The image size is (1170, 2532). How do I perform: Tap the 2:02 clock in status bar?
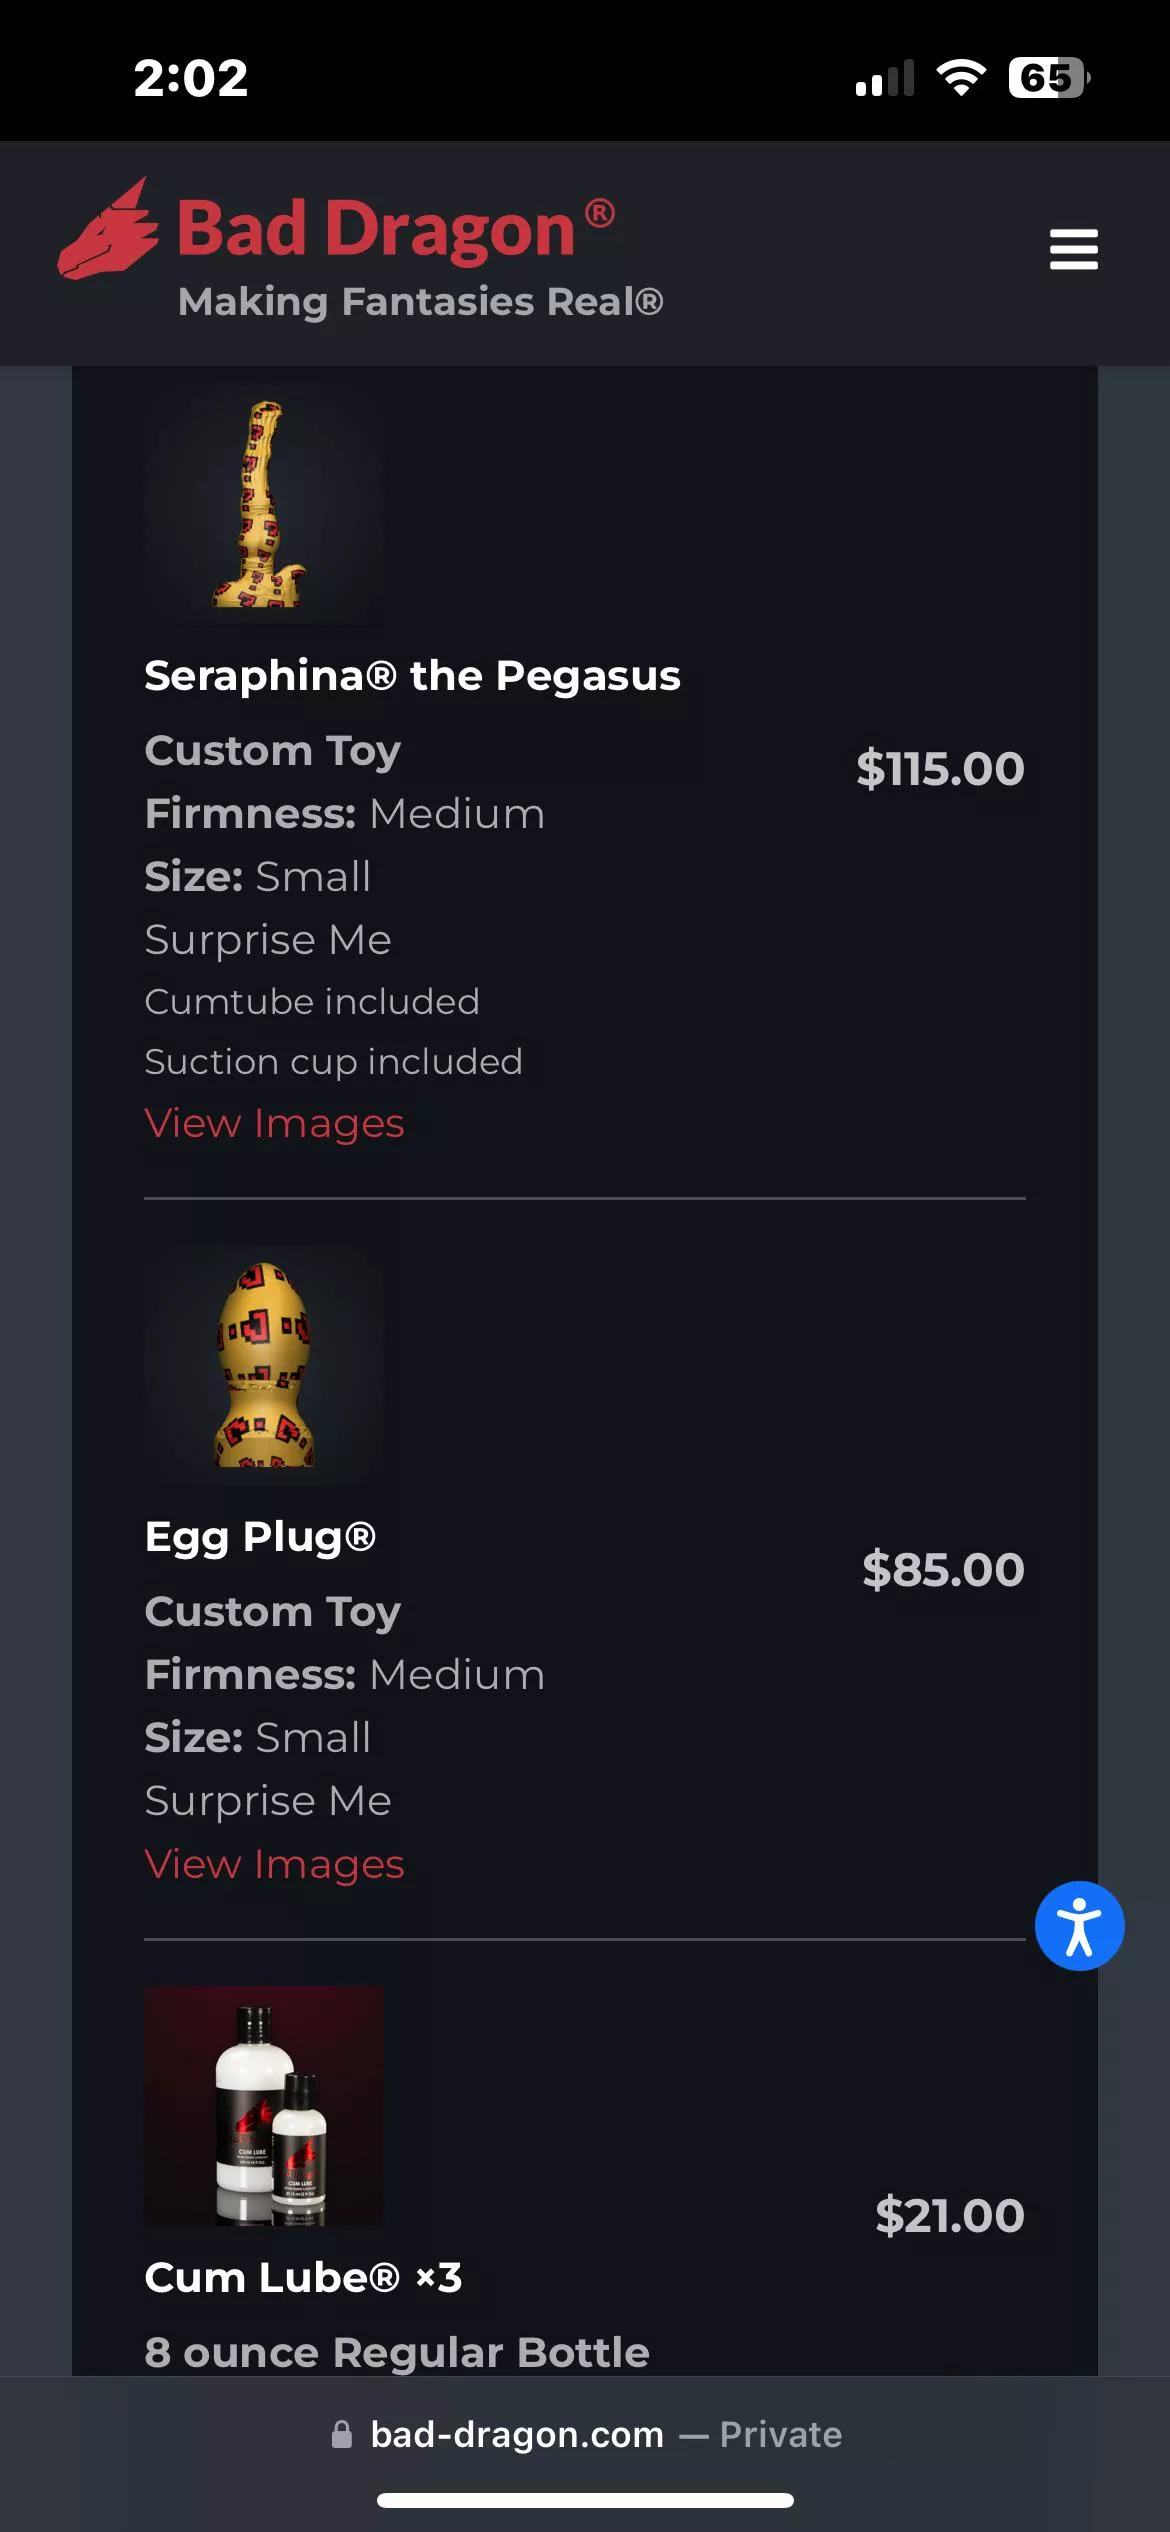(x=191, y=78)
